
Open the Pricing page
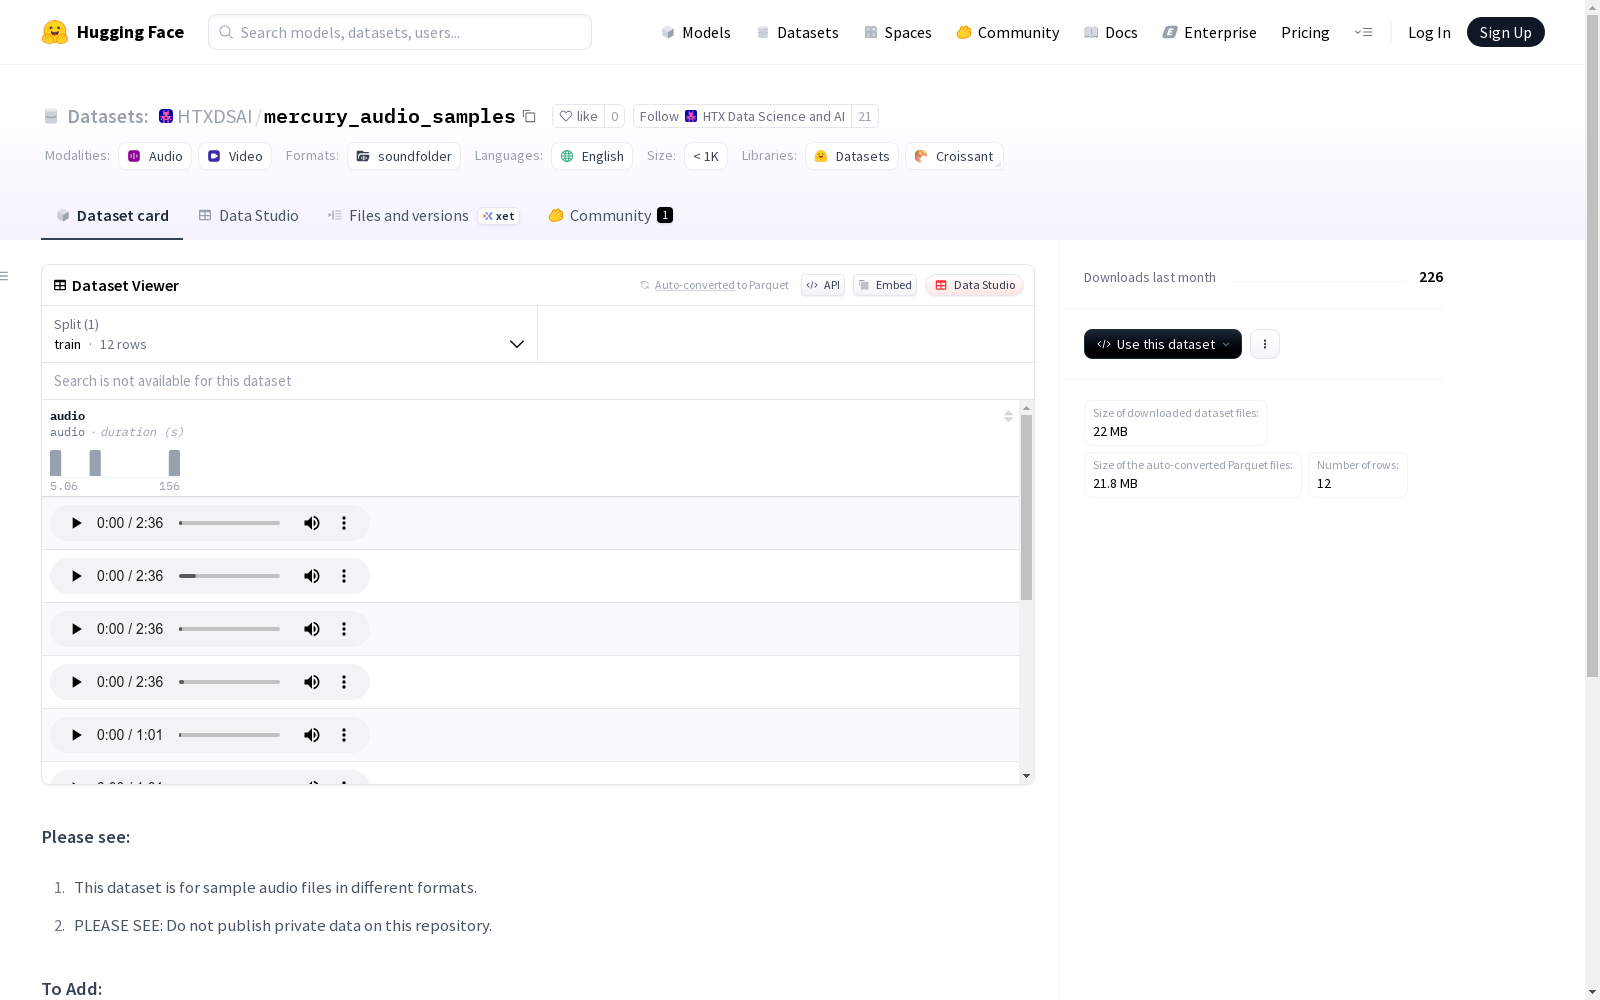point(1305,32)
